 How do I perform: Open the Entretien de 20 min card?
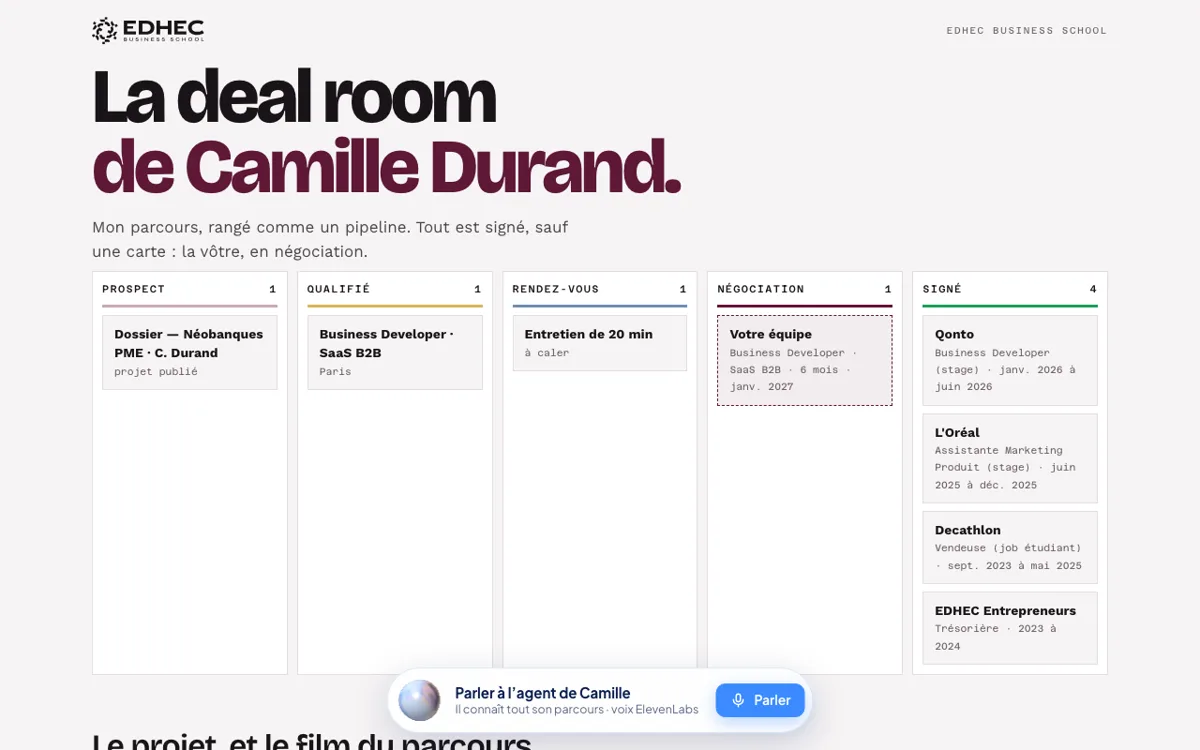point(600,343)
